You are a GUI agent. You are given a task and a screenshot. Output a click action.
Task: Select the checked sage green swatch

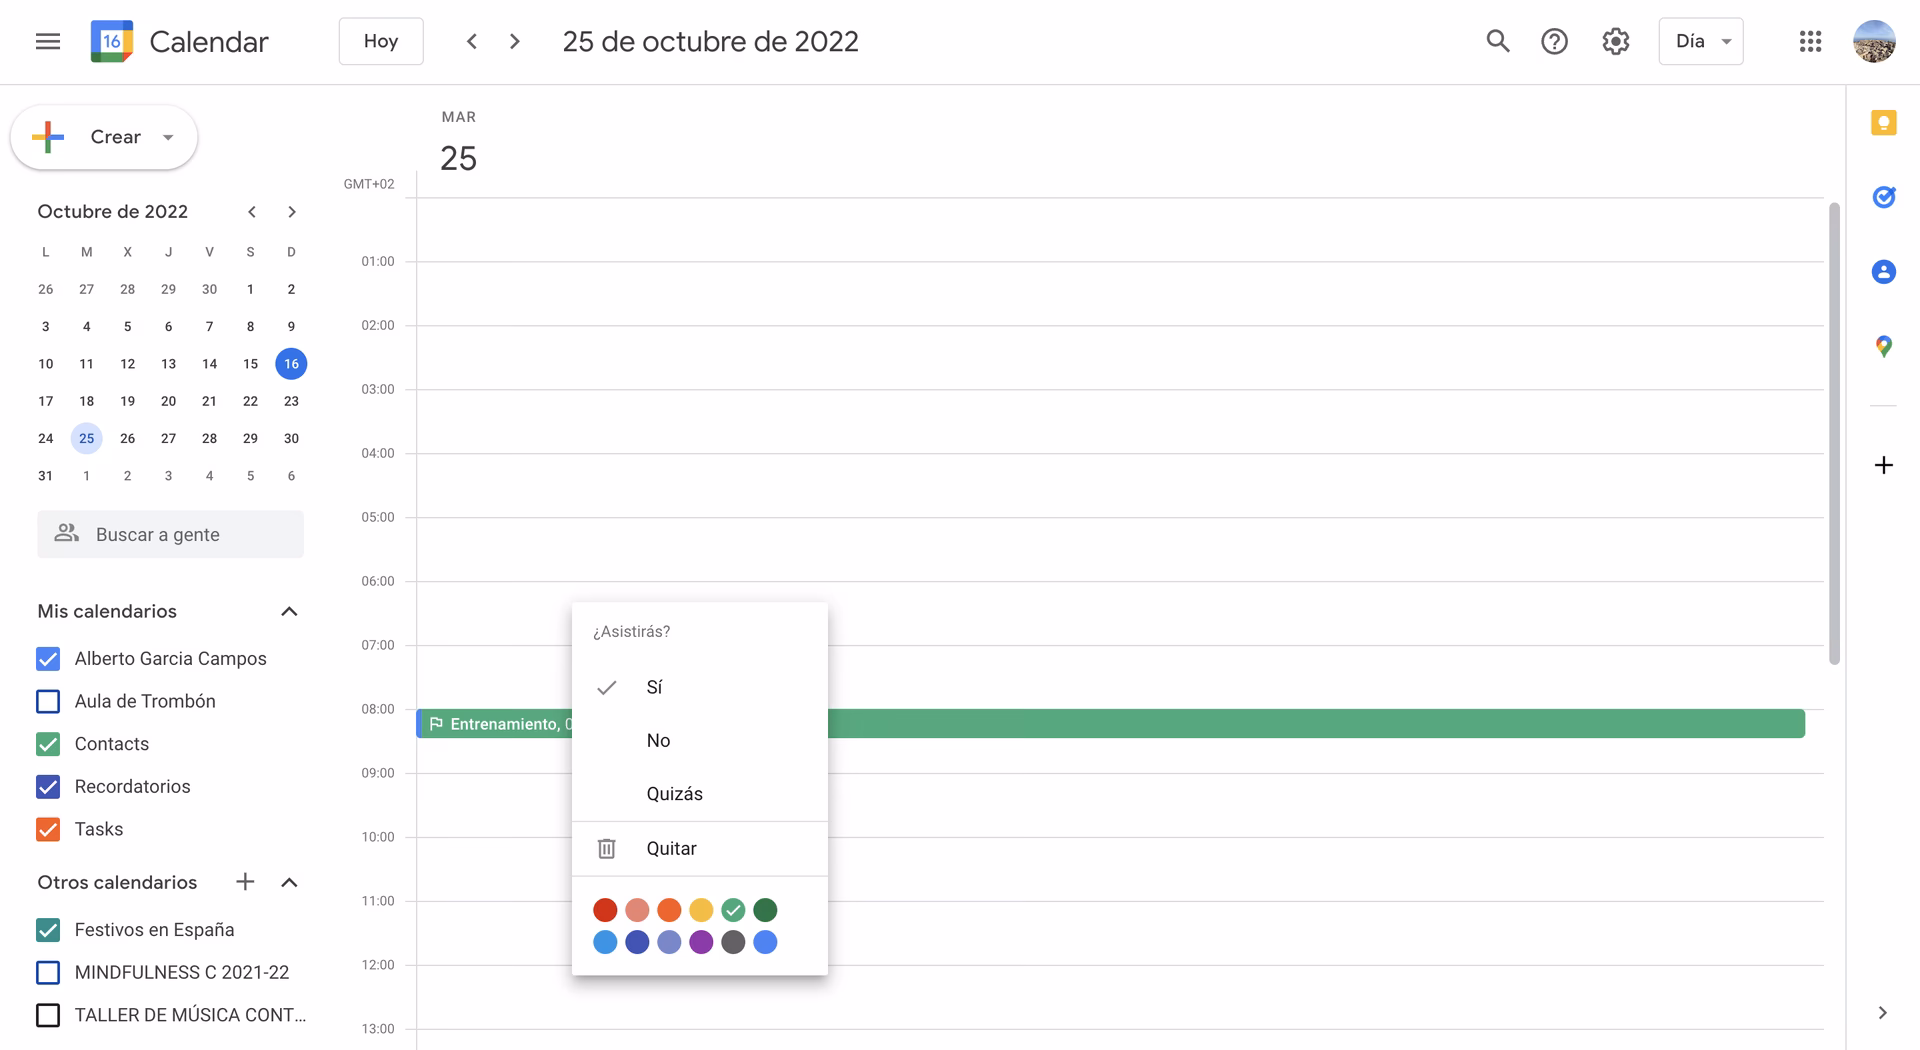point(733,910)
